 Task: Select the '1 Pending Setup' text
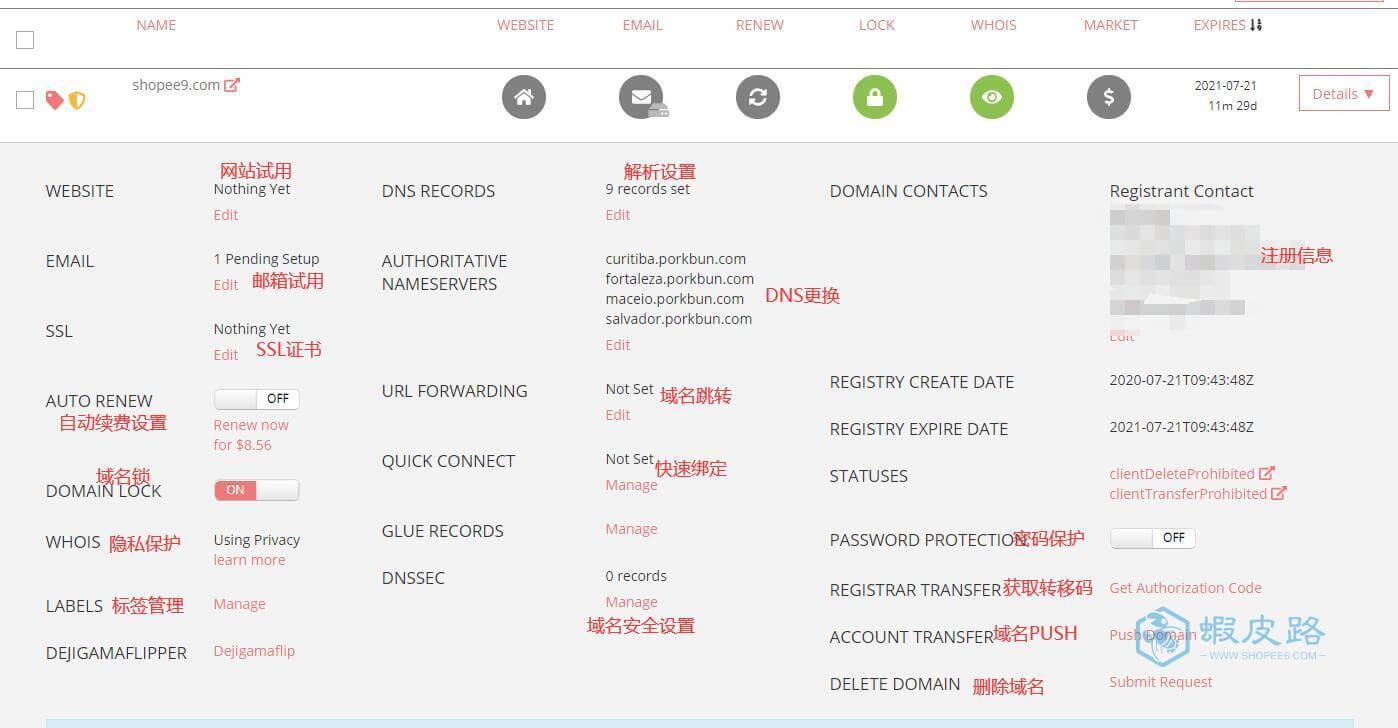(266, 259)
